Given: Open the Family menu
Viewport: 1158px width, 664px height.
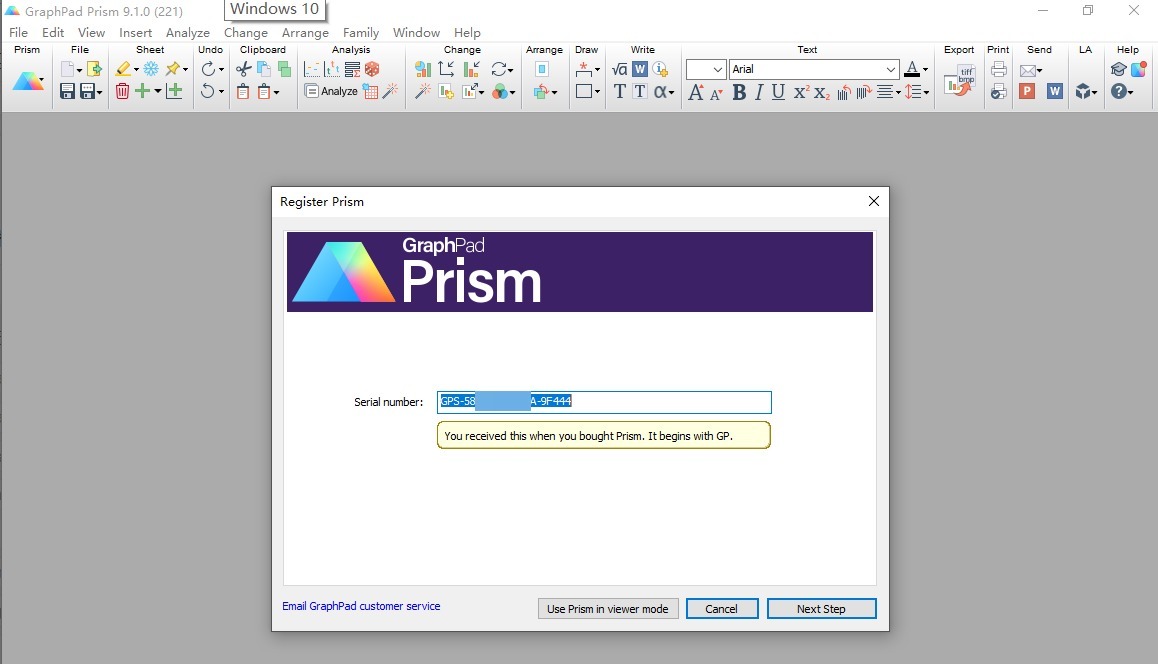Looking at the screenshot, I should pos(360,32).
